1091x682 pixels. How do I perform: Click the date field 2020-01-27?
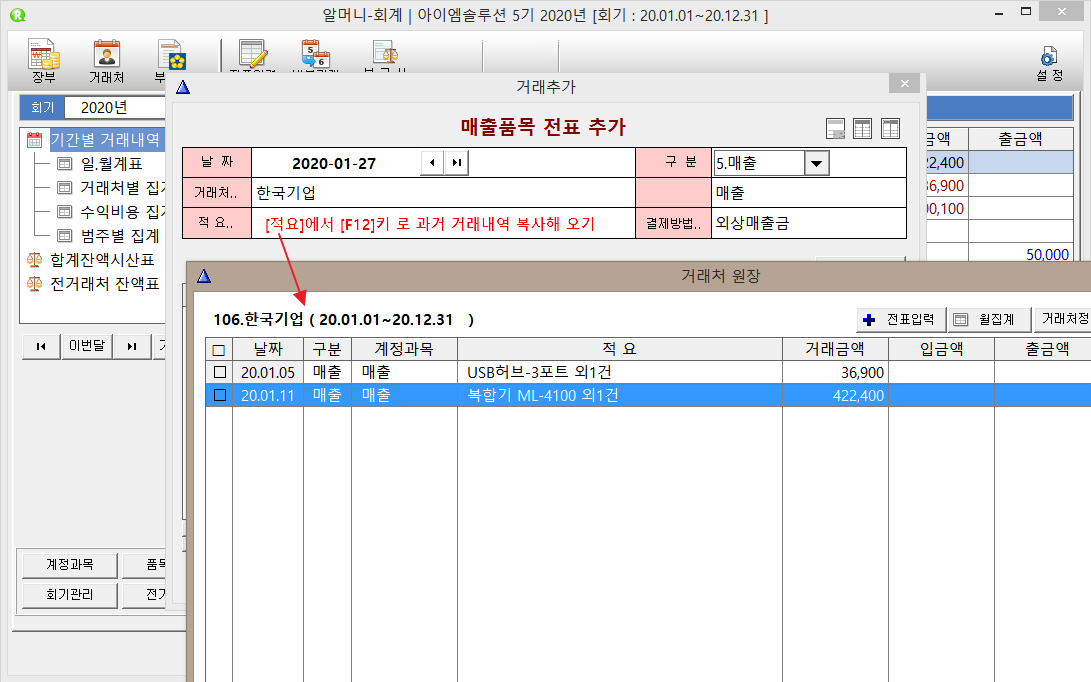click(334, 164)
